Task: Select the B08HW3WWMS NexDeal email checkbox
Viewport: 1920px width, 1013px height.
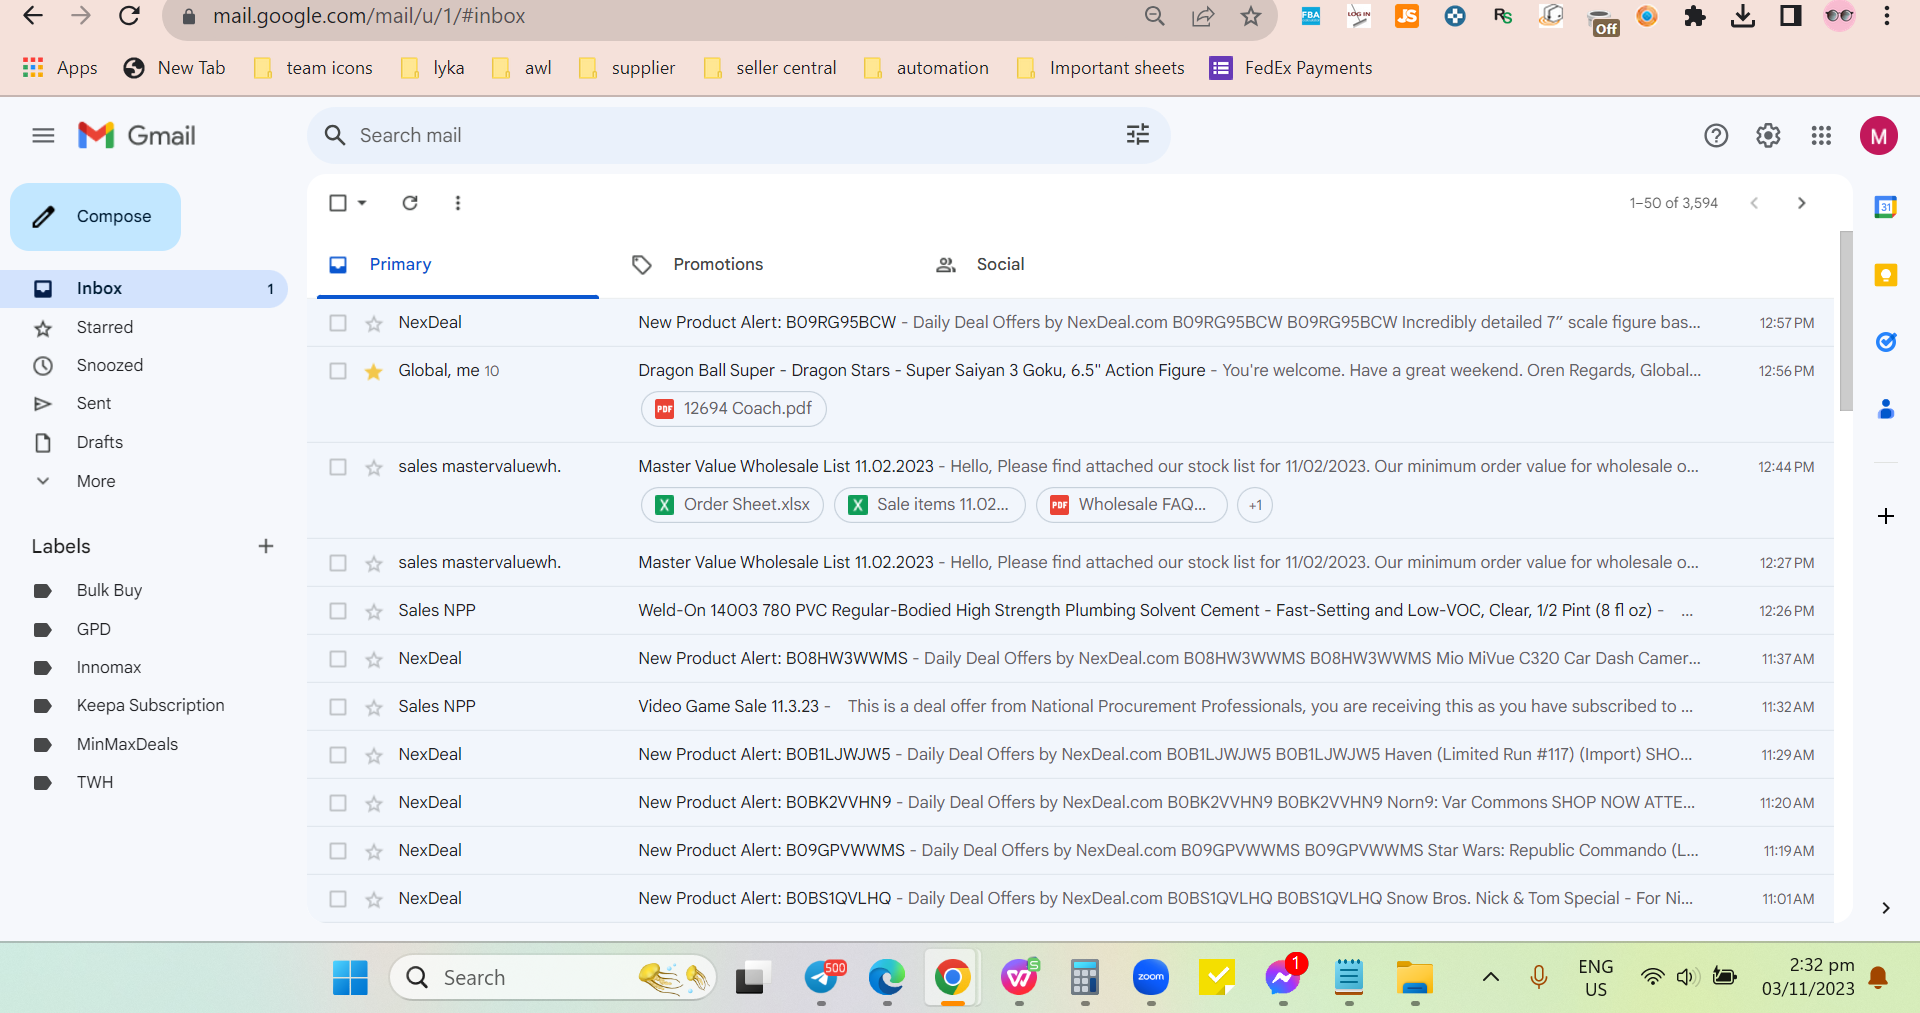Action: [338, 659]
